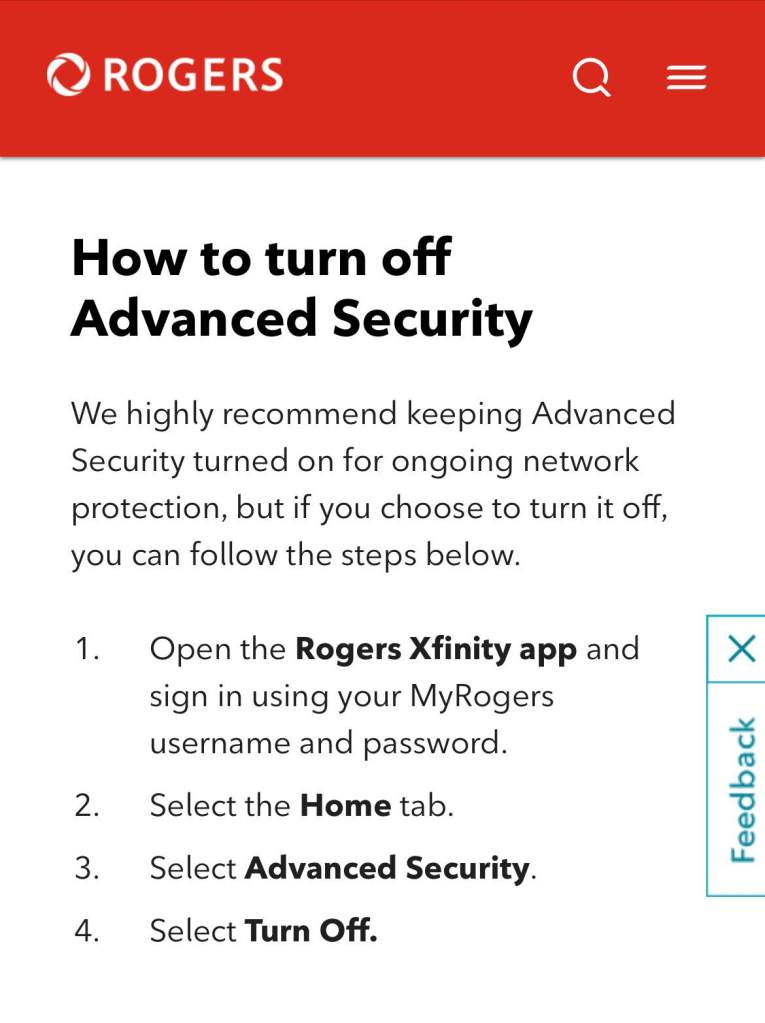The width and height of the screenshot is (765, 1023).
Task: Open the Feedback side tab
Action: (741, 790)
